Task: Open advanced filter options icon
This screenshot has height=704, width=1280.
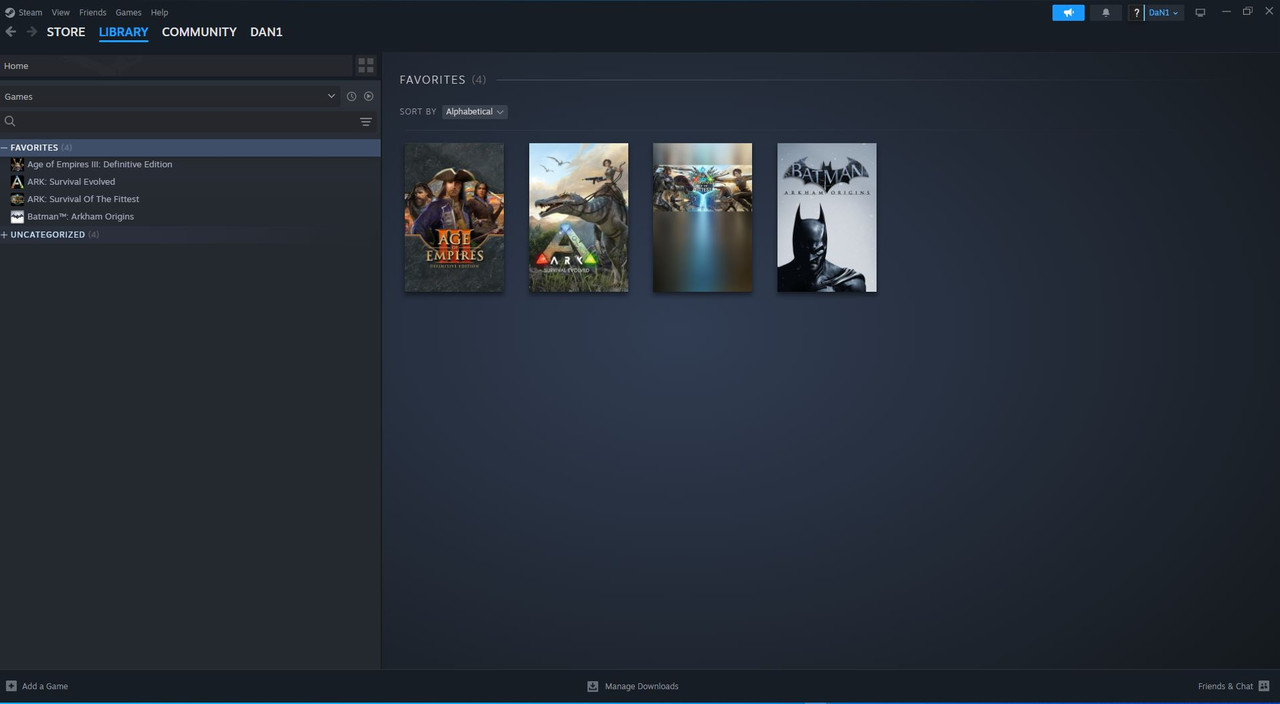Action: [x=366, y=122]
